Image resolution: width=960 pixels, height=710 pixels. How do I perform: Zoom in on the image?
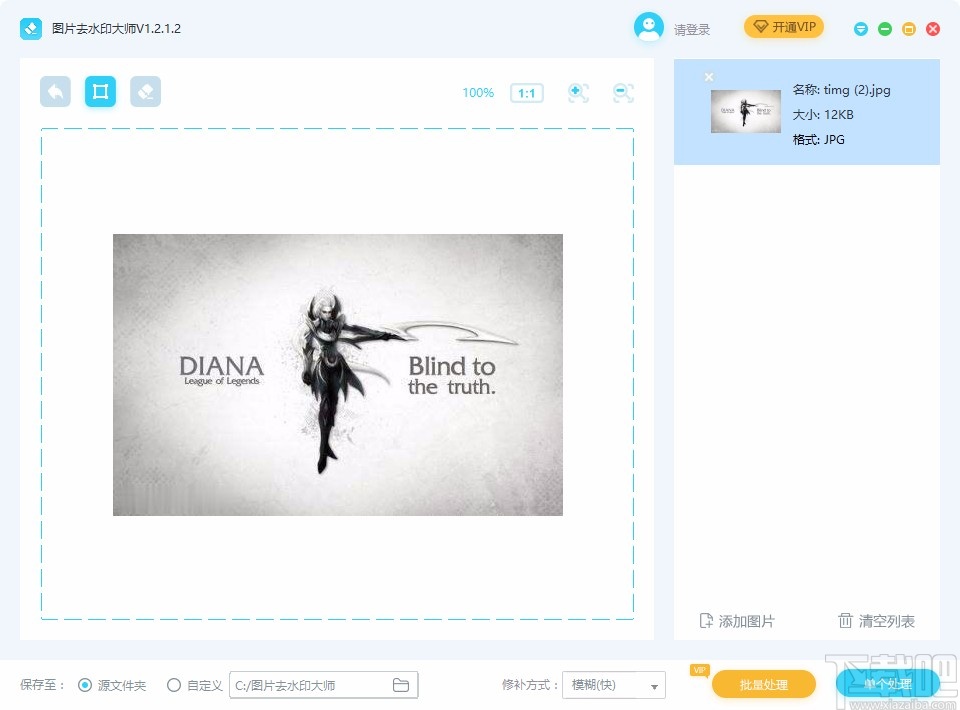[x=578, y=92]
